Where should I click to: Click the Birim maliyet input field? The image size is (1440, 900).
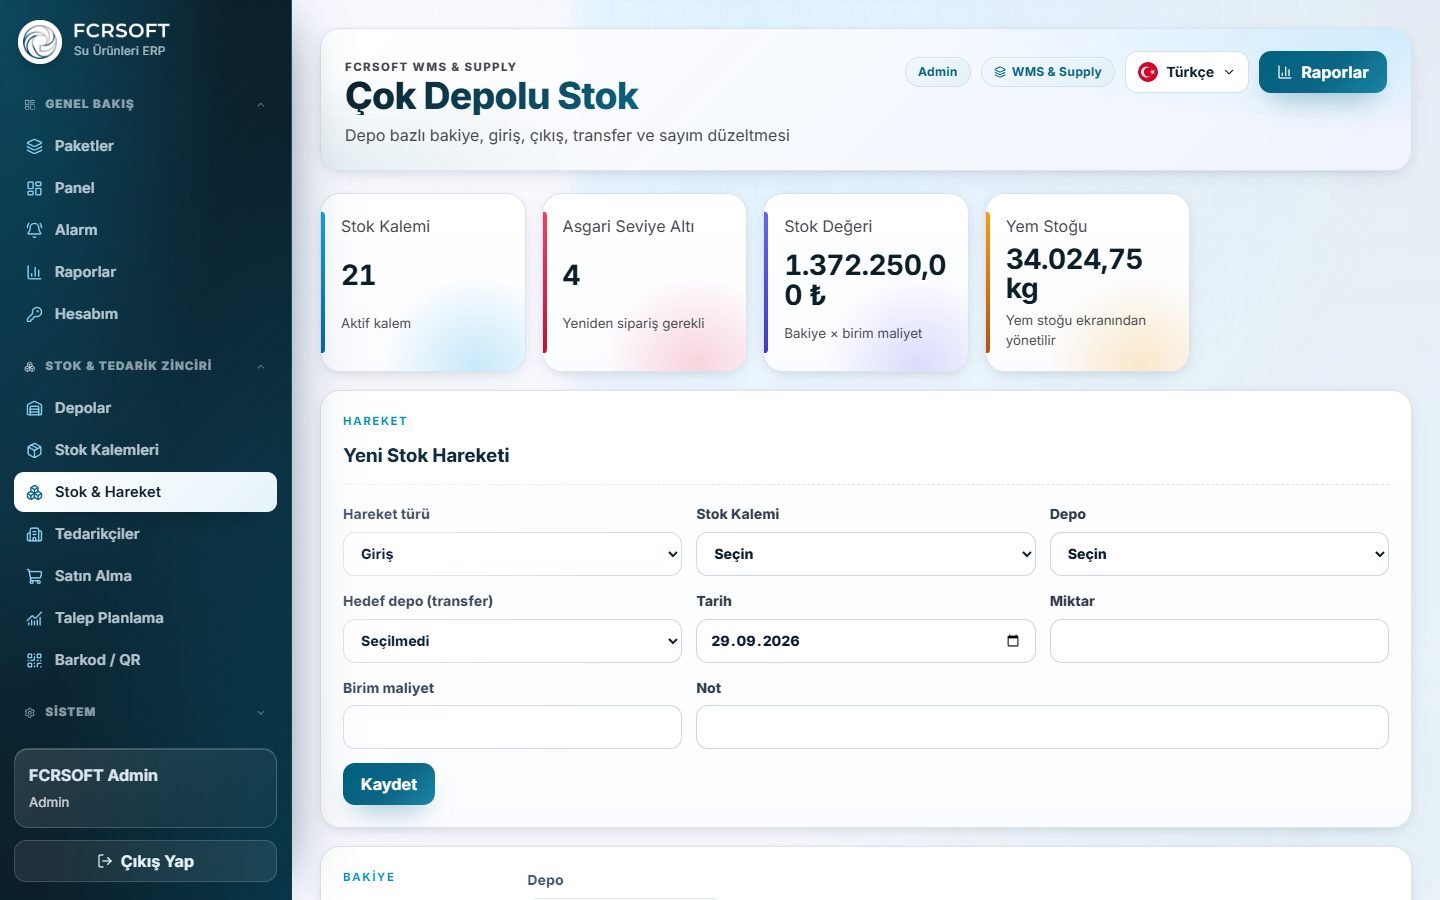pyautogui.click(x=512, y=727)
